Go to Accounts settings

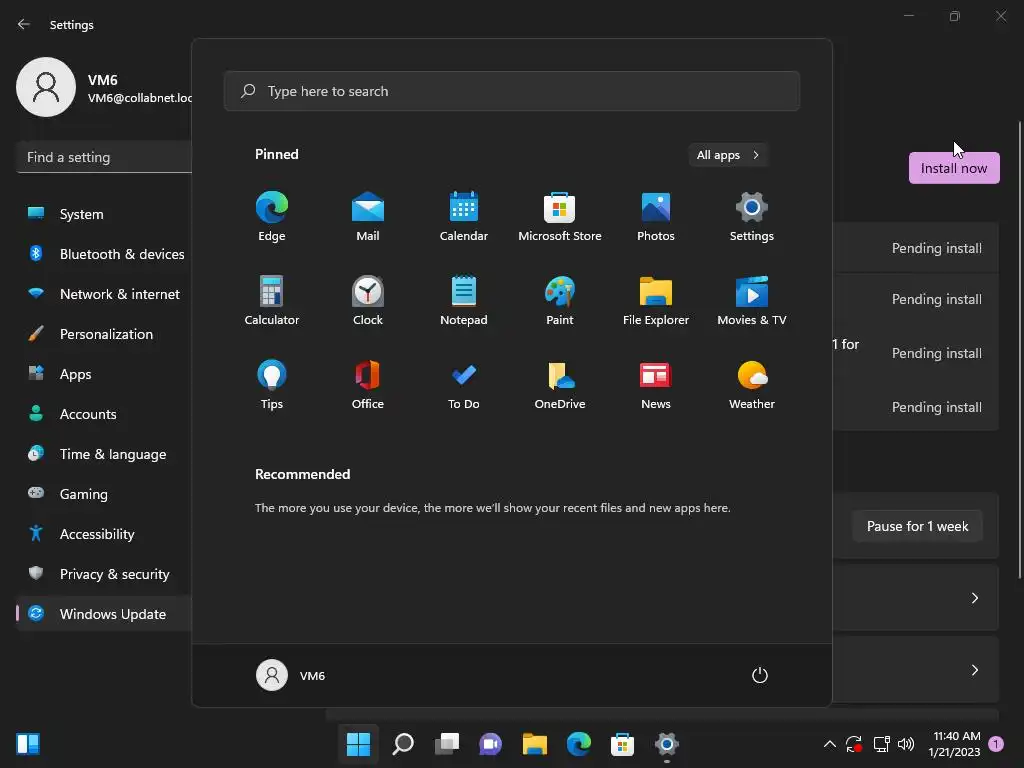pyautogui.click(x=104, y=414)
